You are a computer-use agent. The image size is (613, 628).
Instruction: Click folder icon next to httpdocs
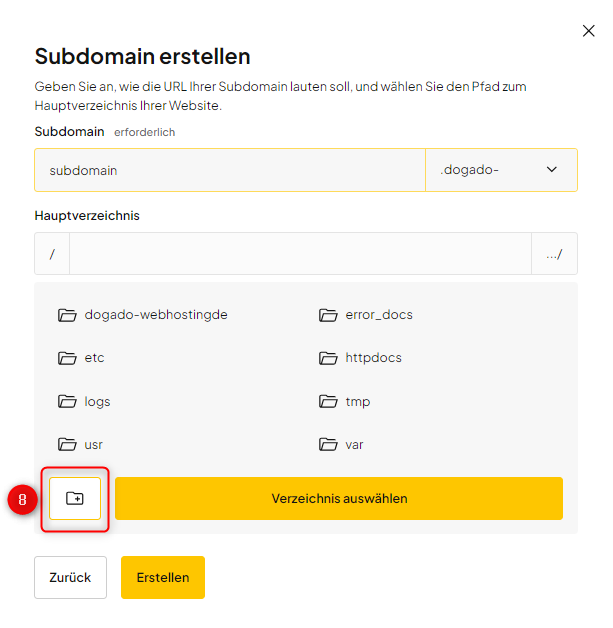pos(328,358)
